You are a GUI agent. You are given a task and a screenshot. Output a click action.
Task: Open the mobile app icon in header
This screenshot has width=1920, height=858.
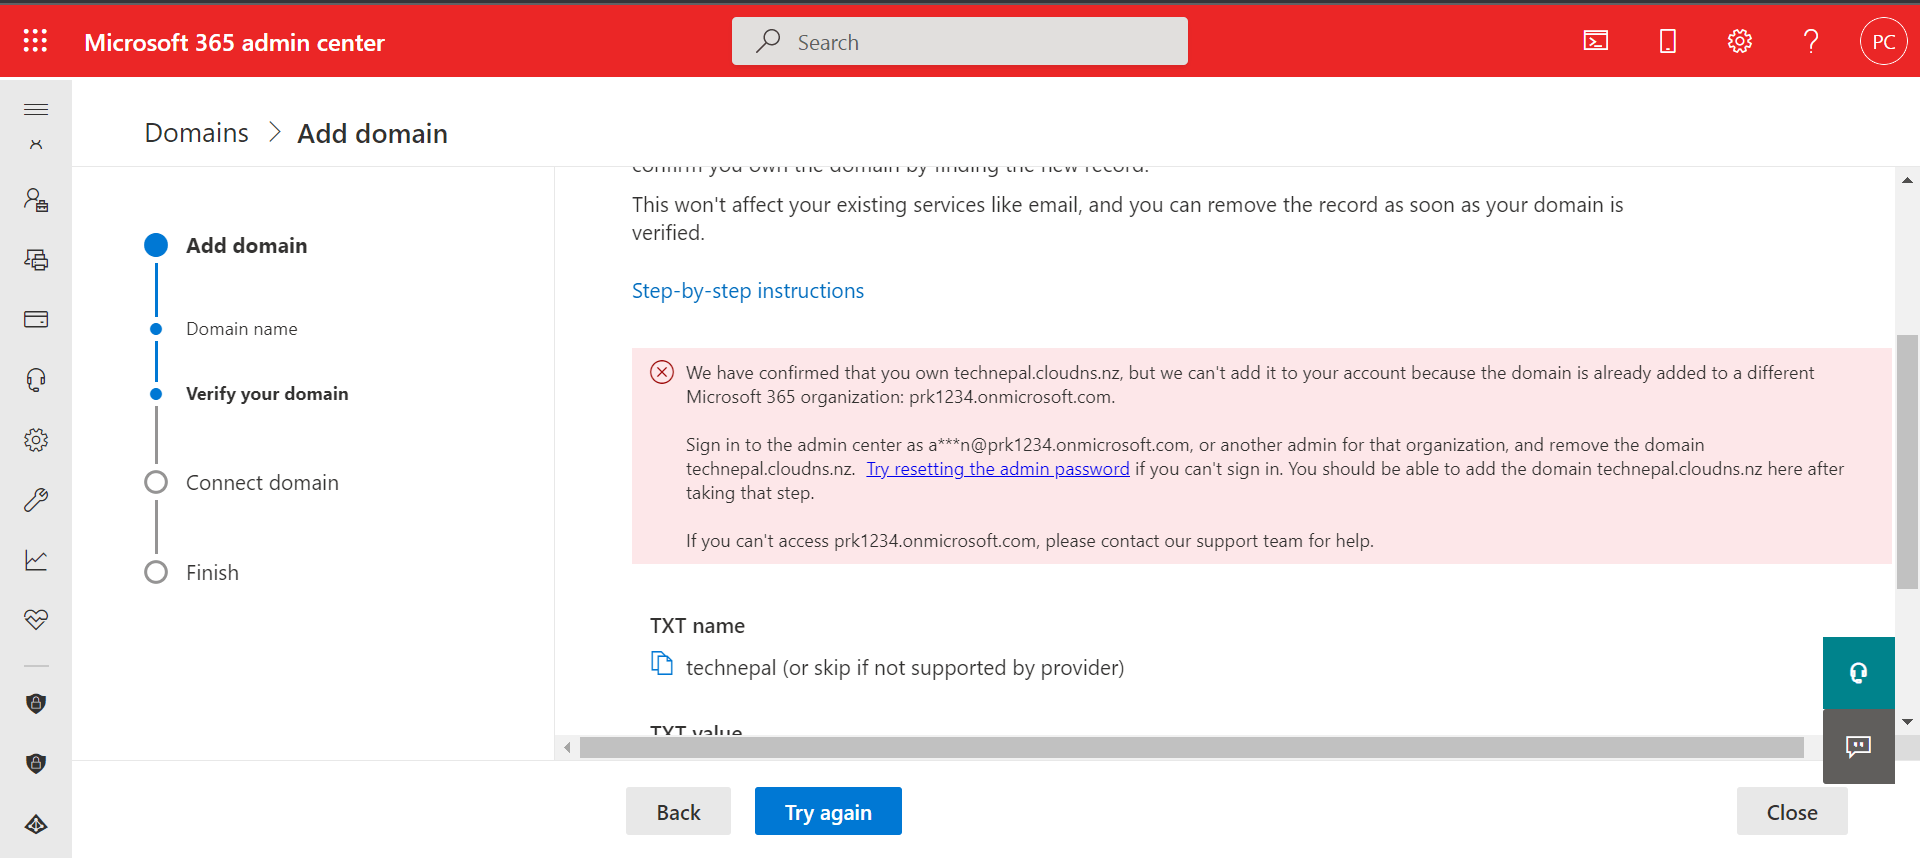click(1668, 41)
